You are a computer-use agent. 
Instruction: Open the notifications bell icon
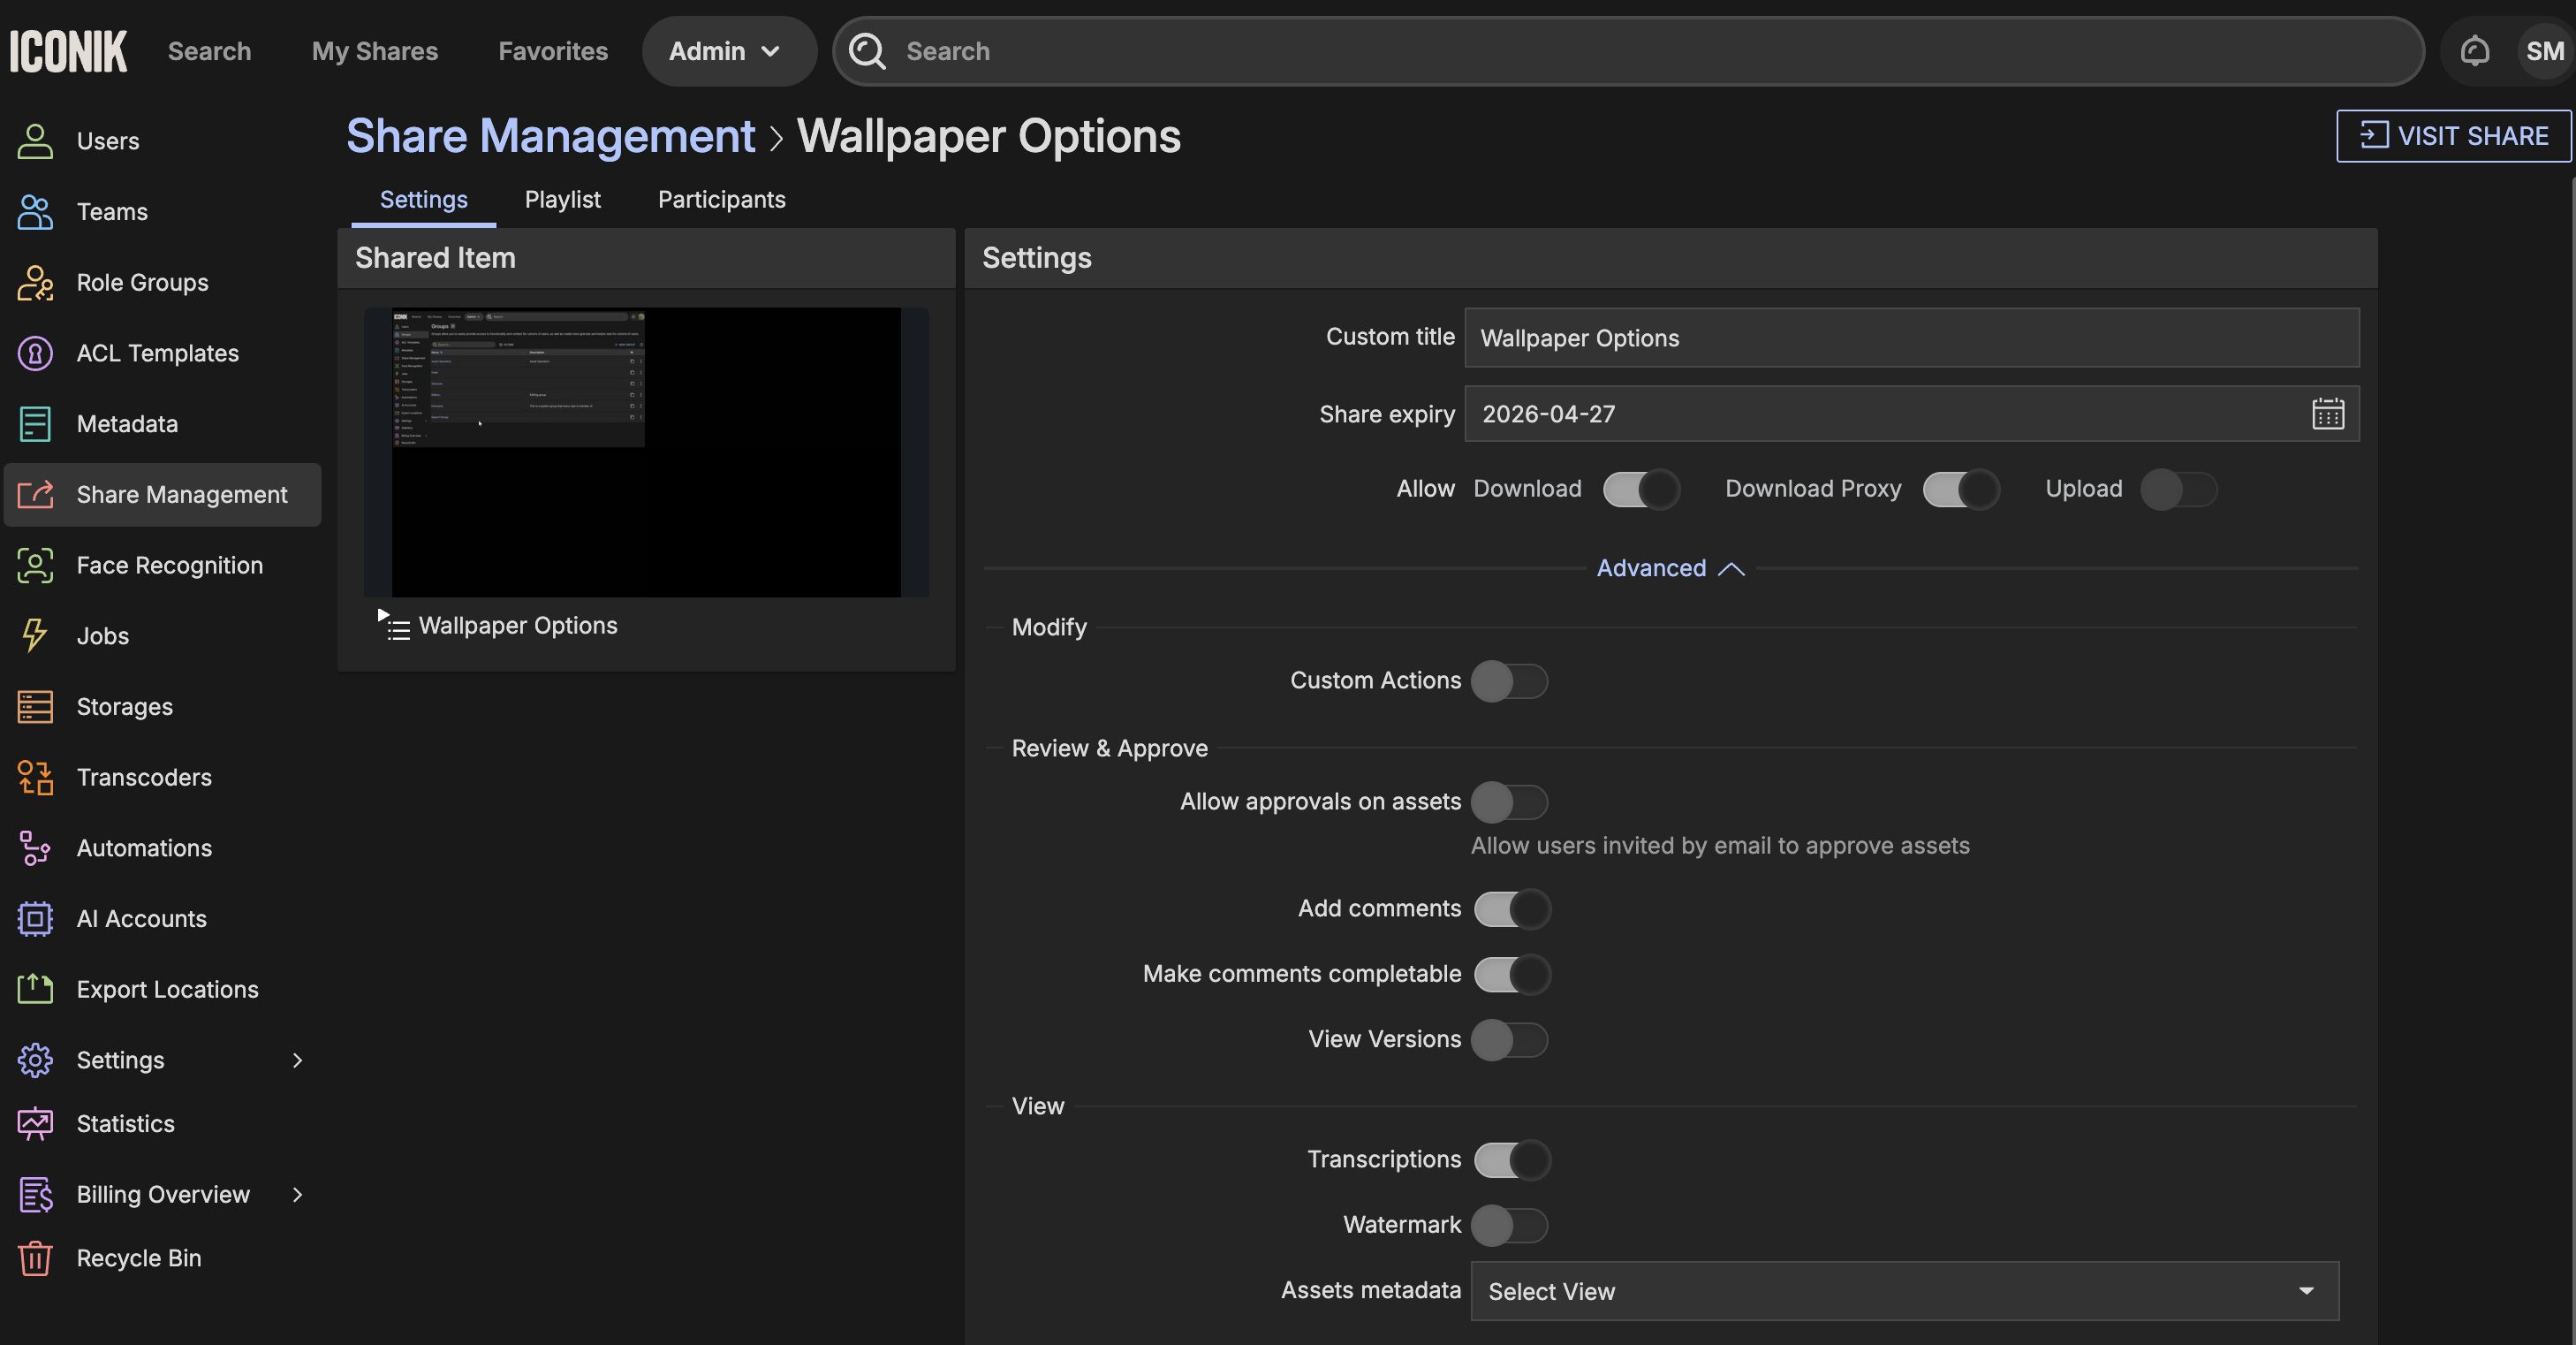[2474, 50]
